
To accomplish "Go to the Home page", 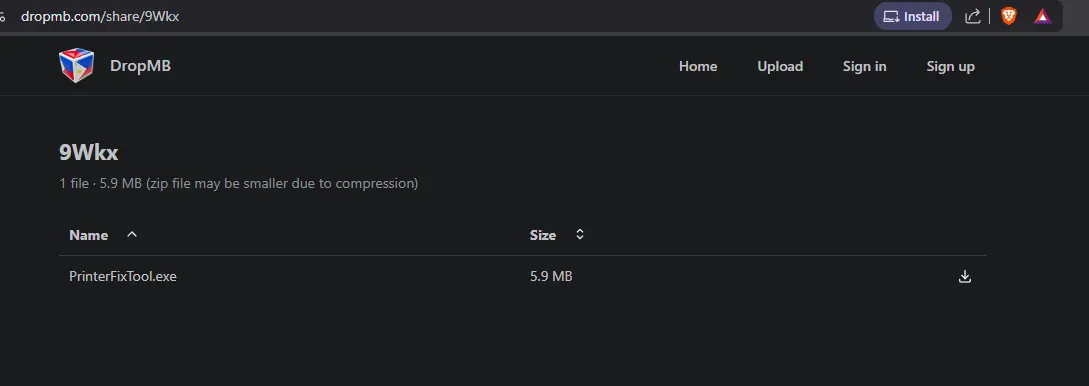I will 698,67.
